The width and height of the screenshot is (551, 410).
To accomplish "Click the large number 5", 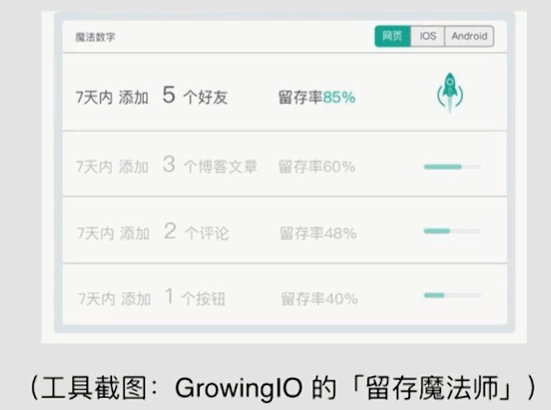I will (x=169, y=95).
